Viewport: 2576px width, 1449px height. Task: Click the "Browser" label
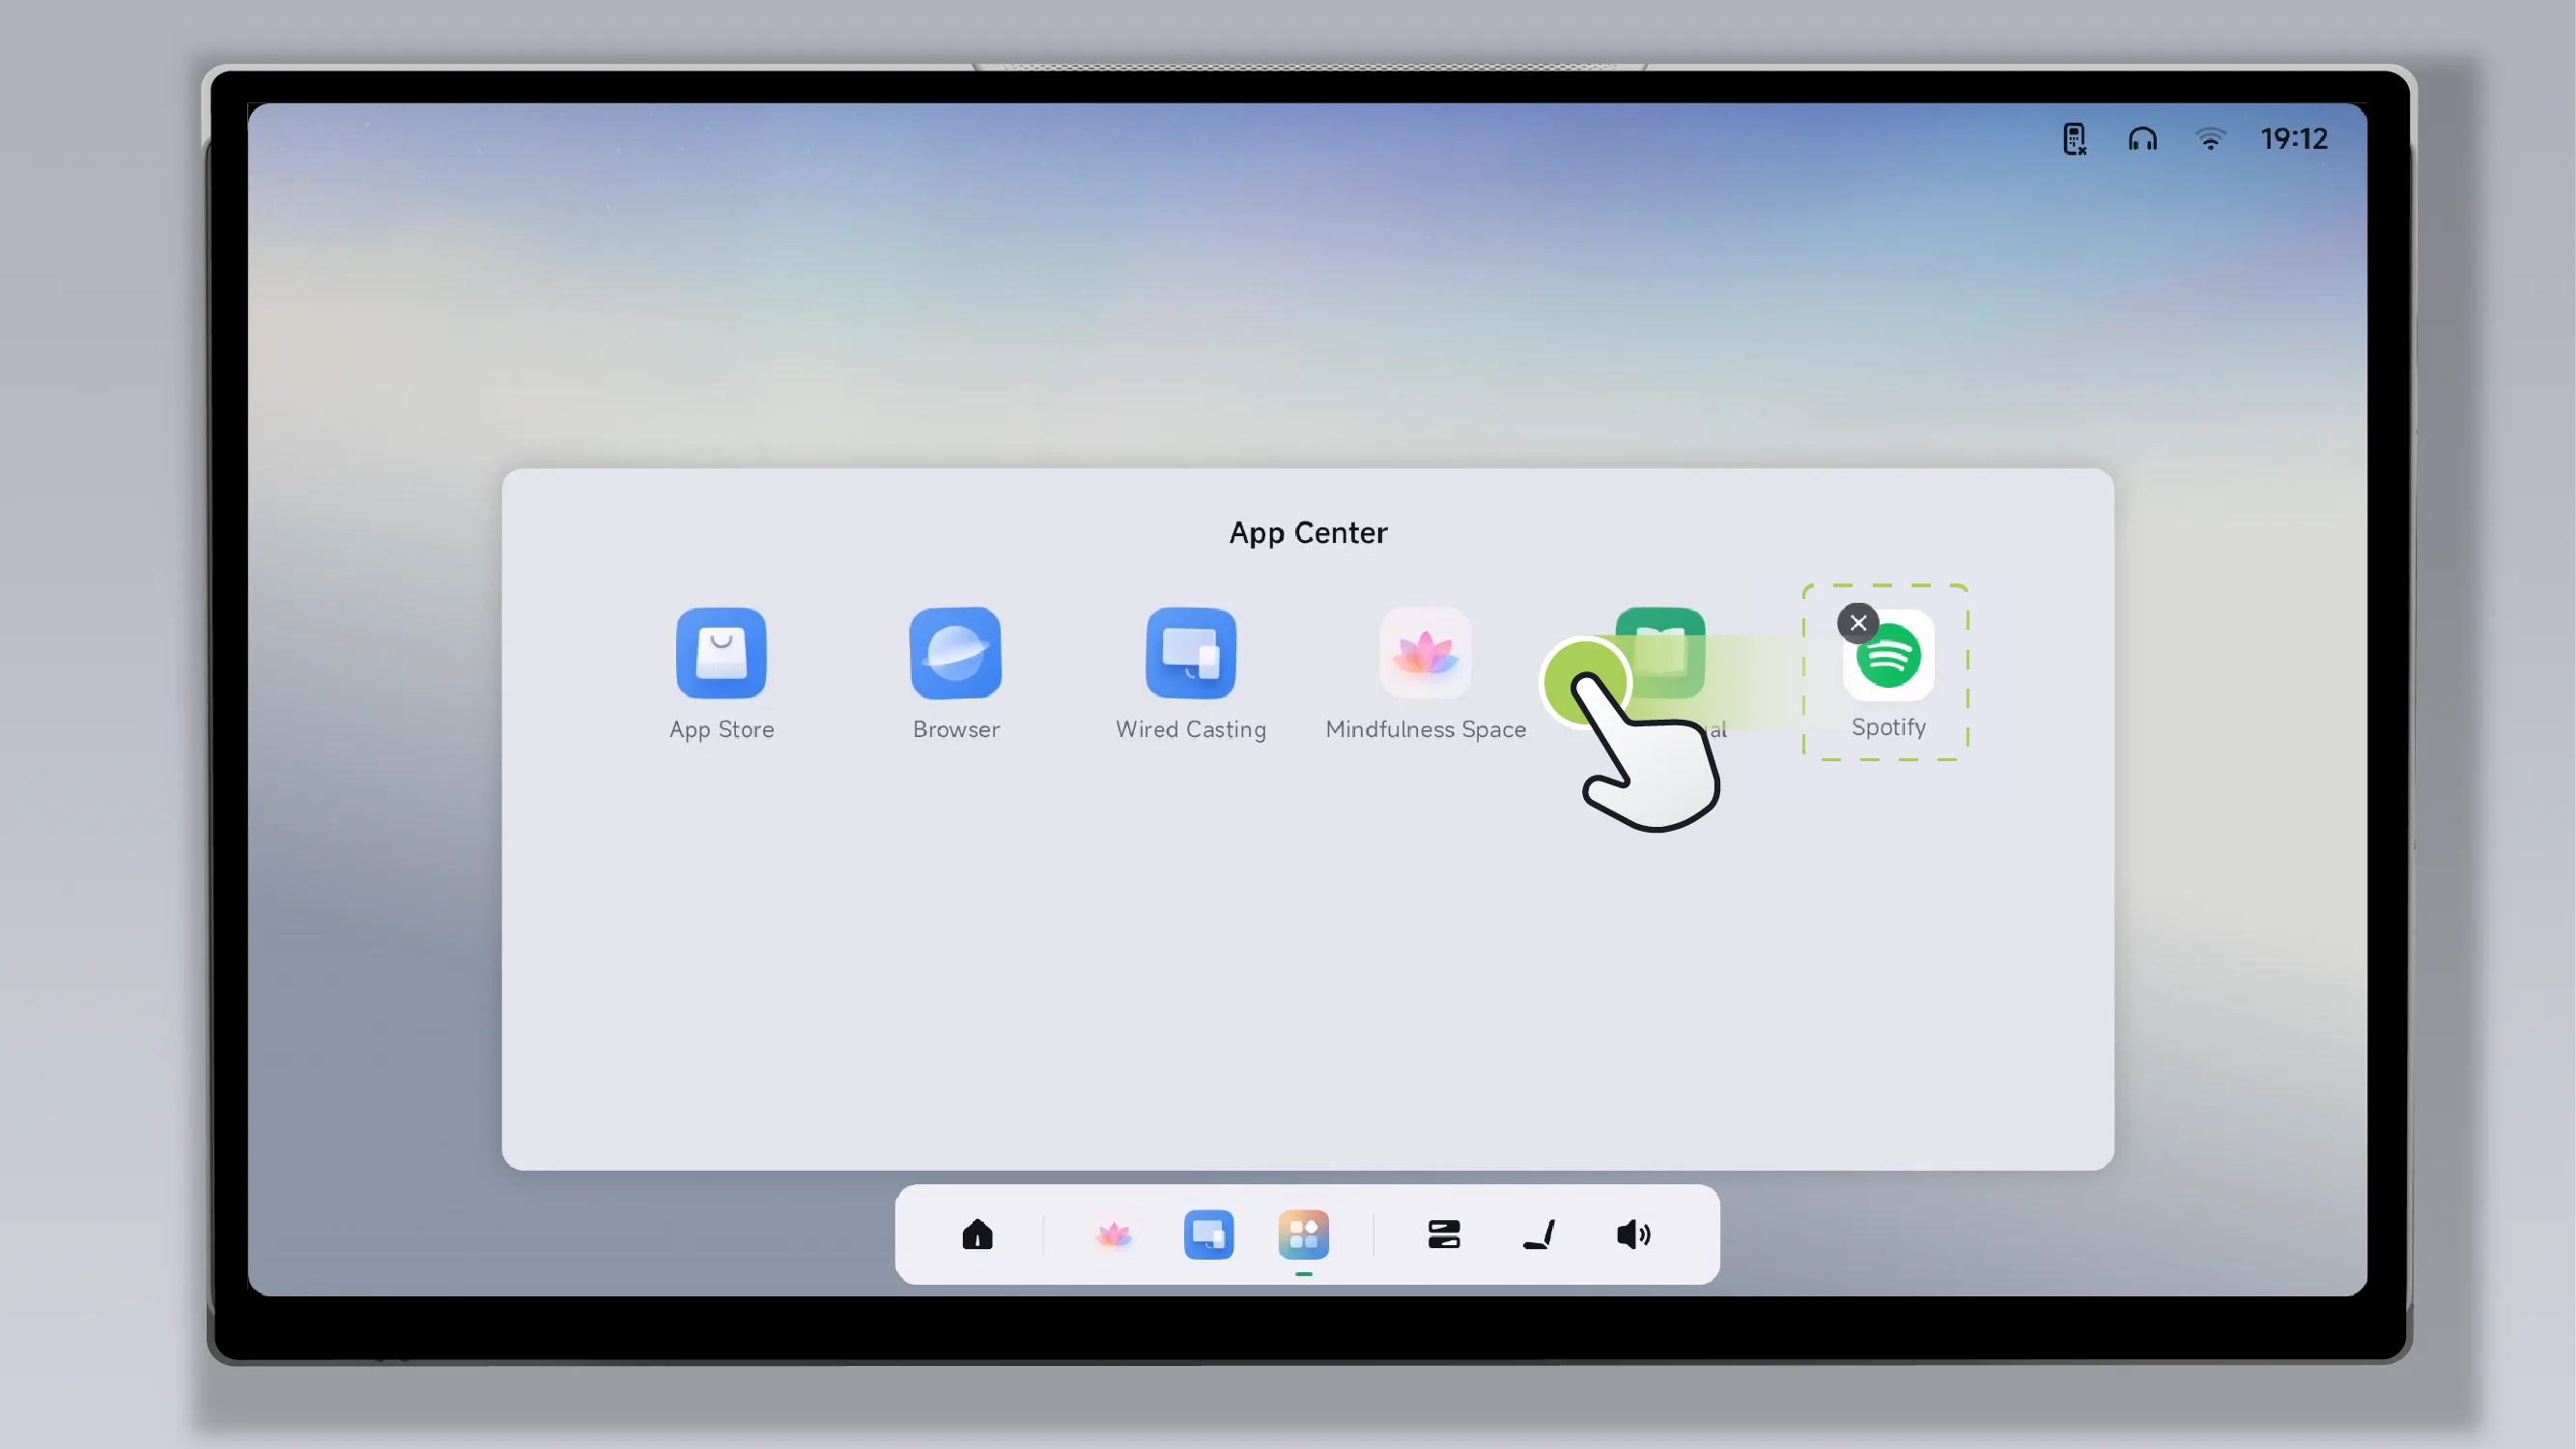(955, 730)
